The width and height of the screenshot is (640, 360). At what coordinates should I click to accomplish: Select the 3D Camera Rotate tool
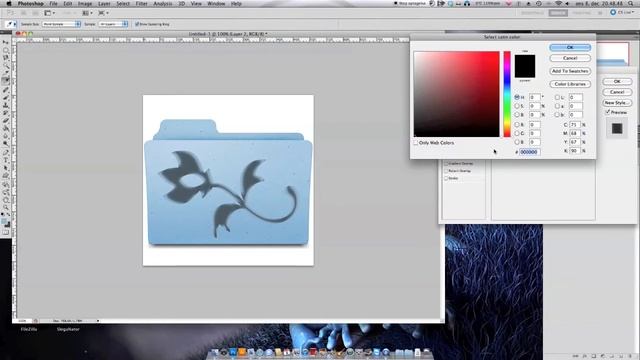[6, 192]
